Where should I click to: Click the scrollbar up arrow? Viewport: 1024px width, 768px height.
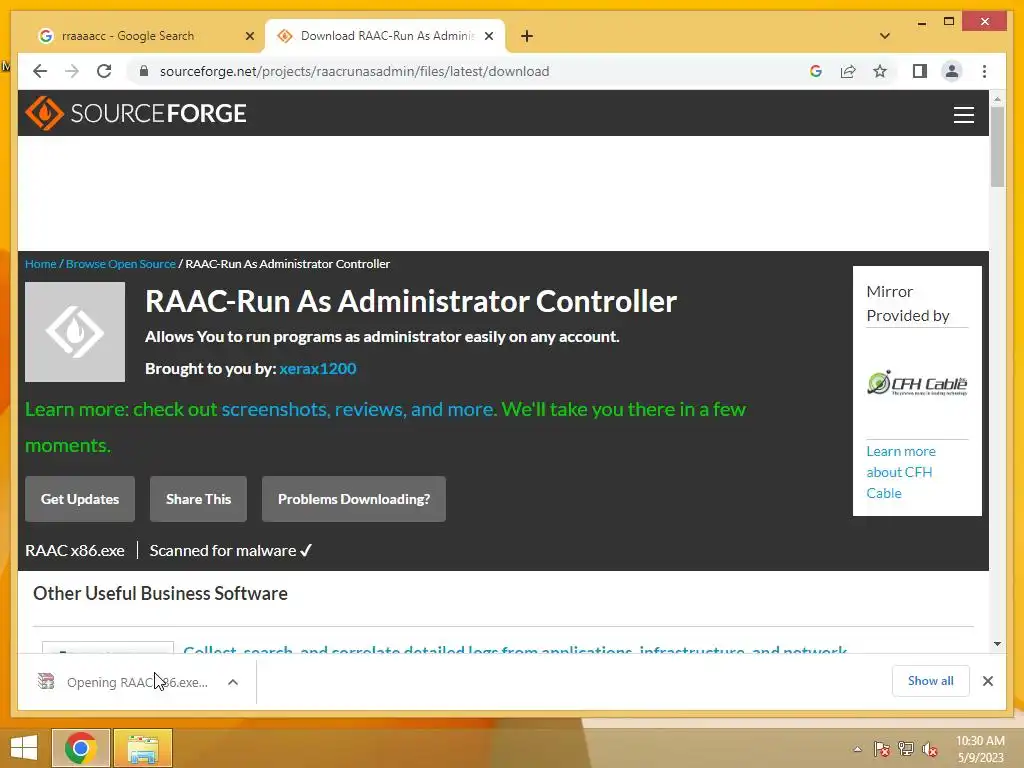[997, 99]
